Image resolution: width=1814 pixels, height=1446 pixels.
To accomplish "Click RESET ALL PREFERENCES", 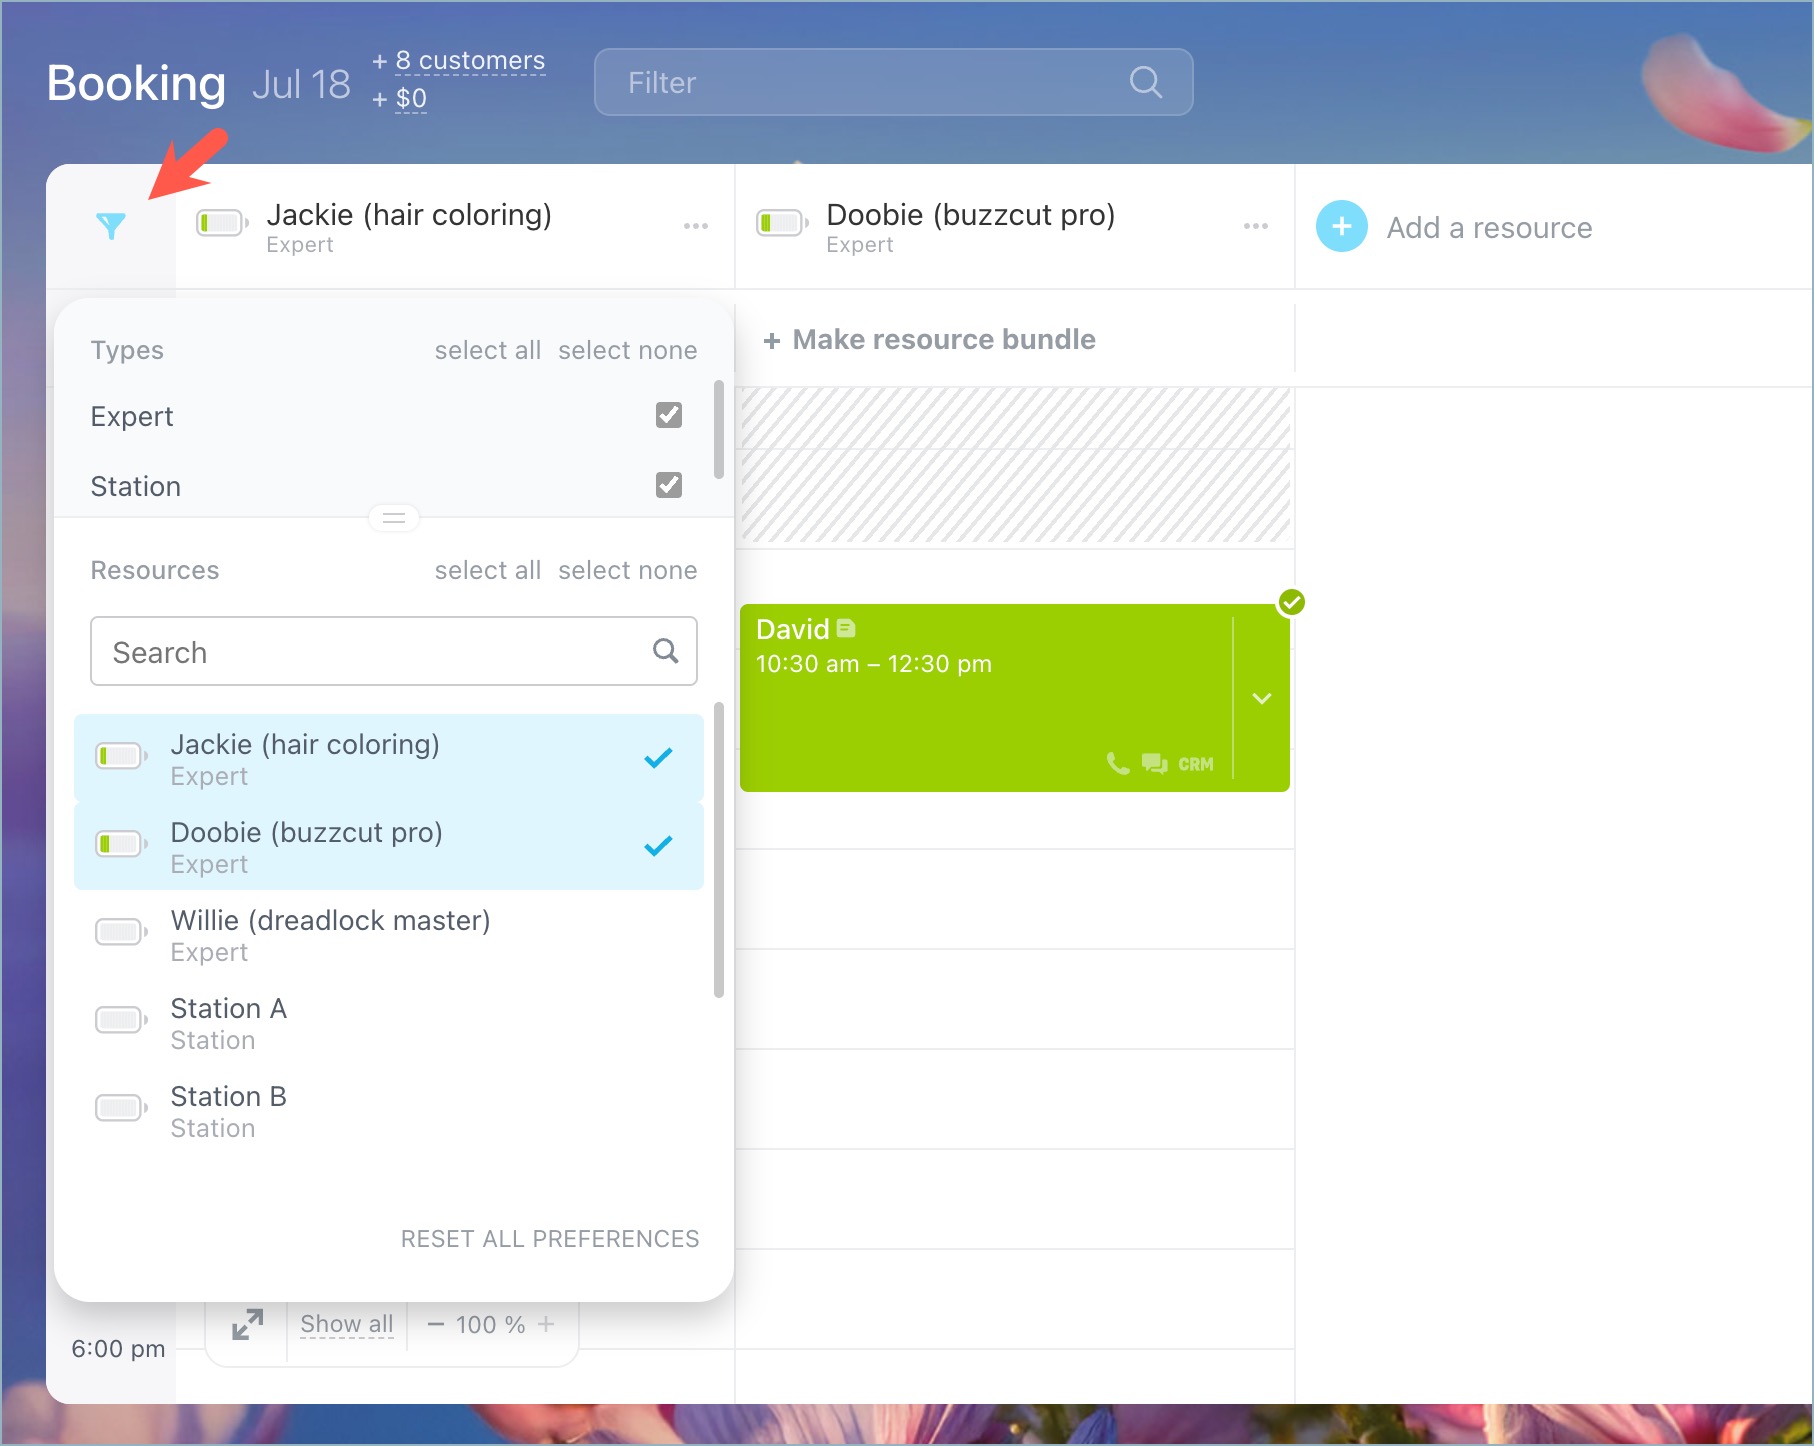I will [549, 1239].
